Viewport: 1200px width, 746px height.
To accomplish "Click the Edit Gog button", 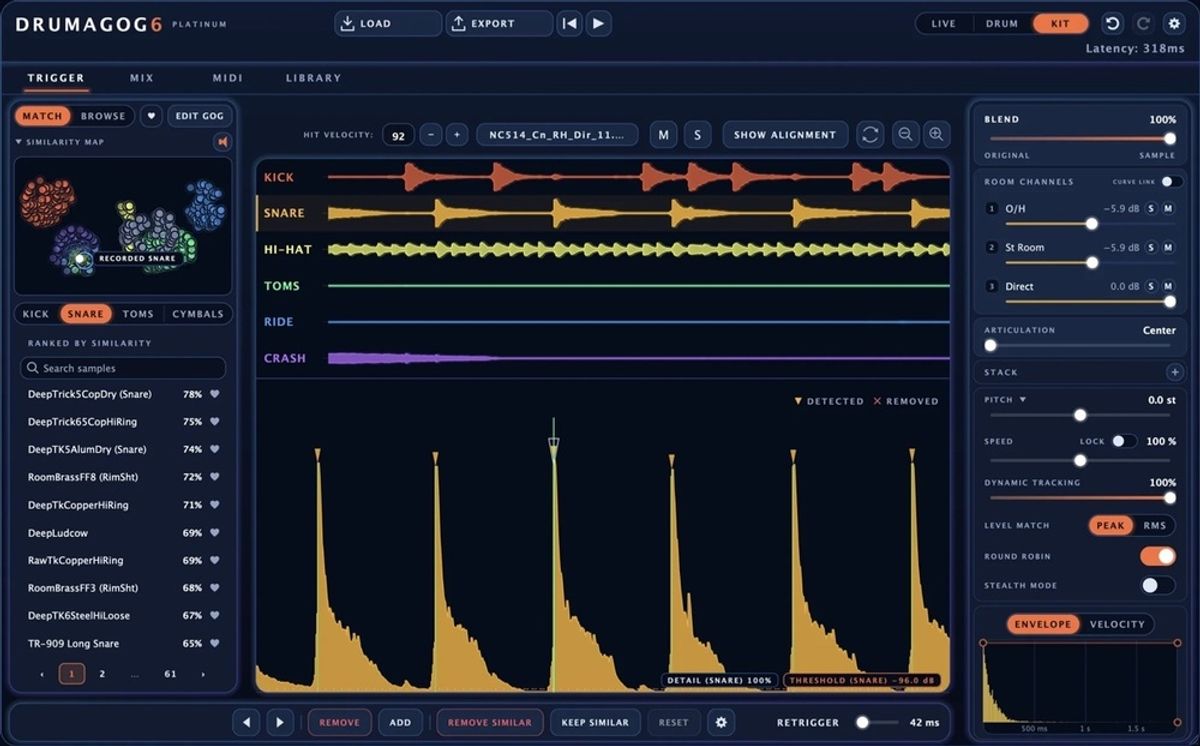I will point(200,116).
